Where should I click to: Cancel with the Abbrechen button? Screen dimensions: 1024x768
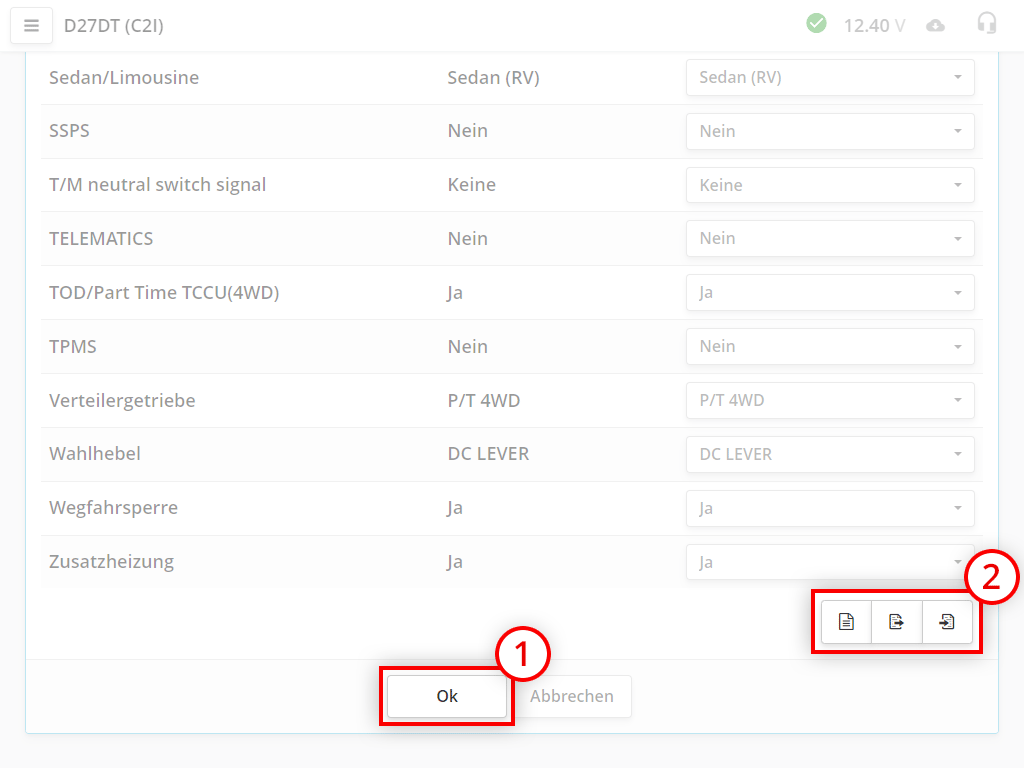(x=572, y=696)
